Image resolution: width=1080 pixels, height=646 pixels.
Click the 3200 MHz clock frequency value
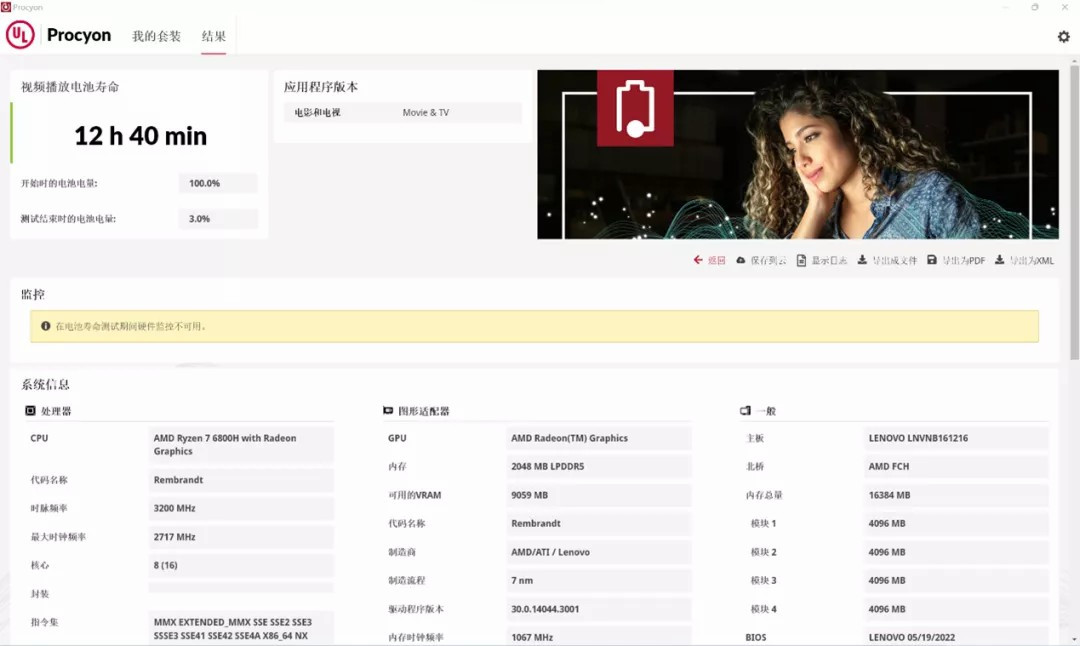(x=241, y=508)
